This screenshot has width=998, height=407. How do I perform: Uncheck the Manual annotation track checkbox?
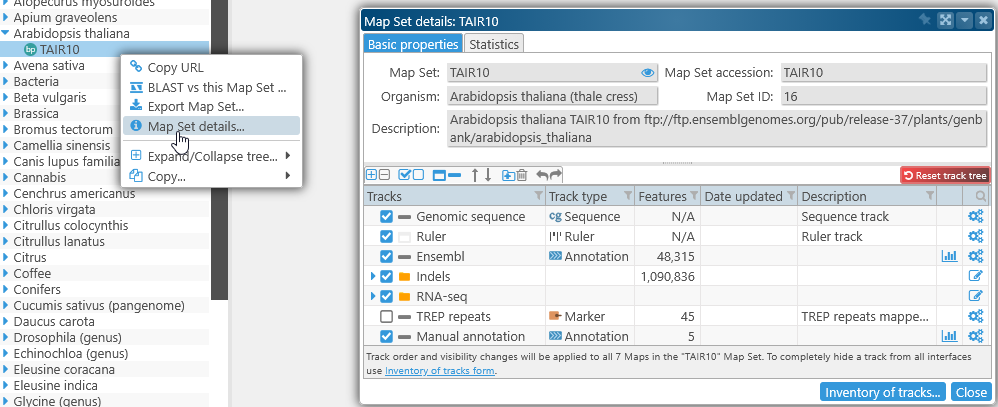point(386,336)
